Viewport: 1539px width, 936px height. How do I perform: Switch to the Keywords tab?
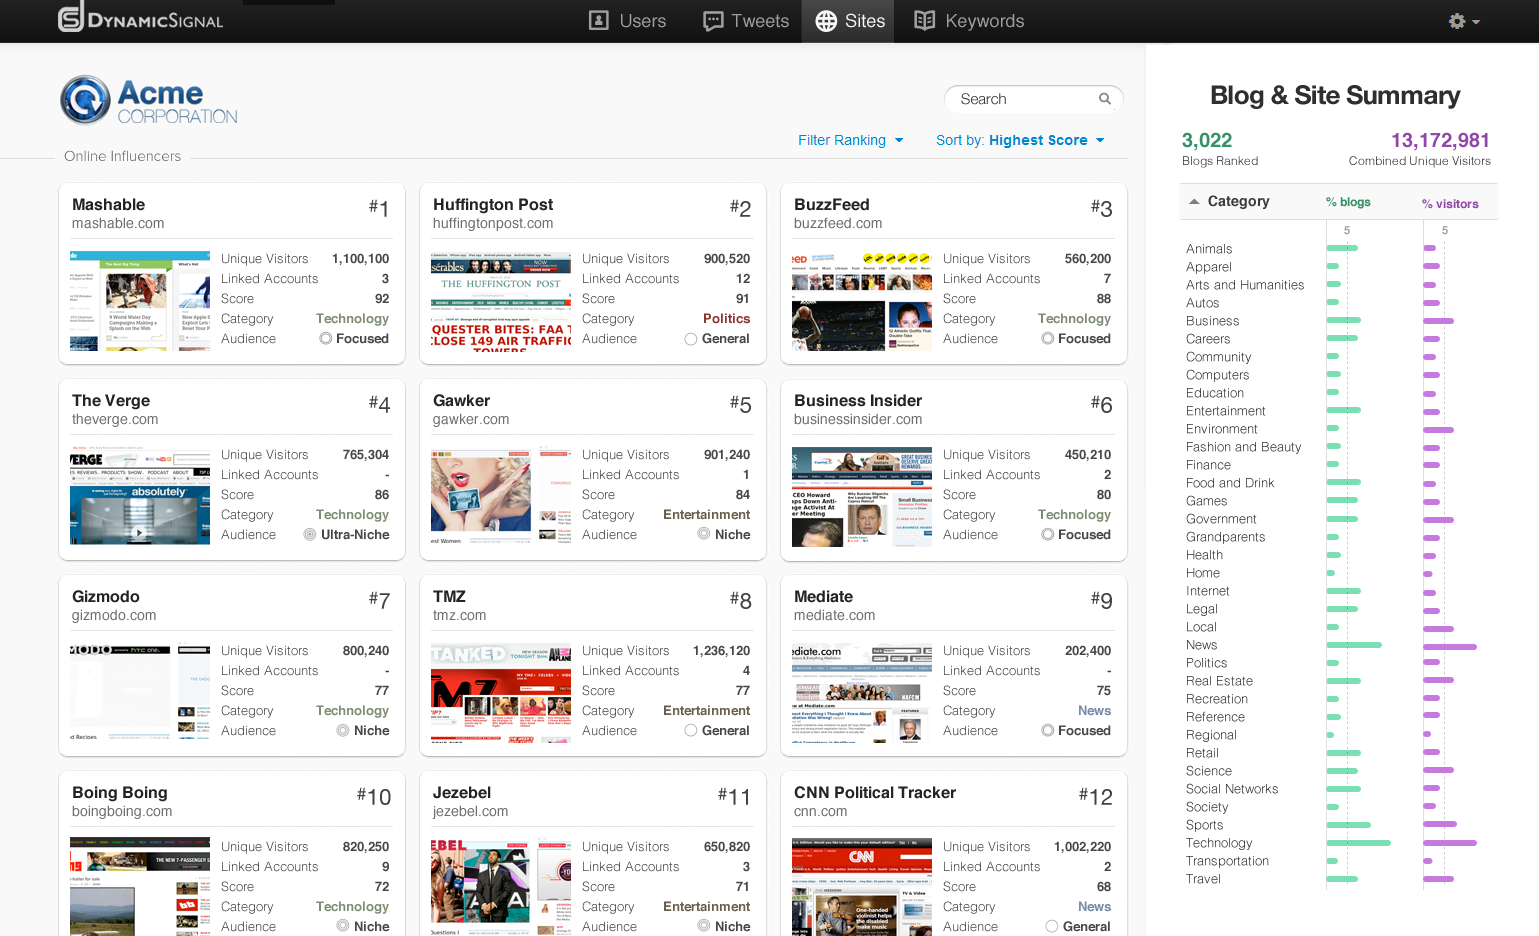tap(984, 21)
